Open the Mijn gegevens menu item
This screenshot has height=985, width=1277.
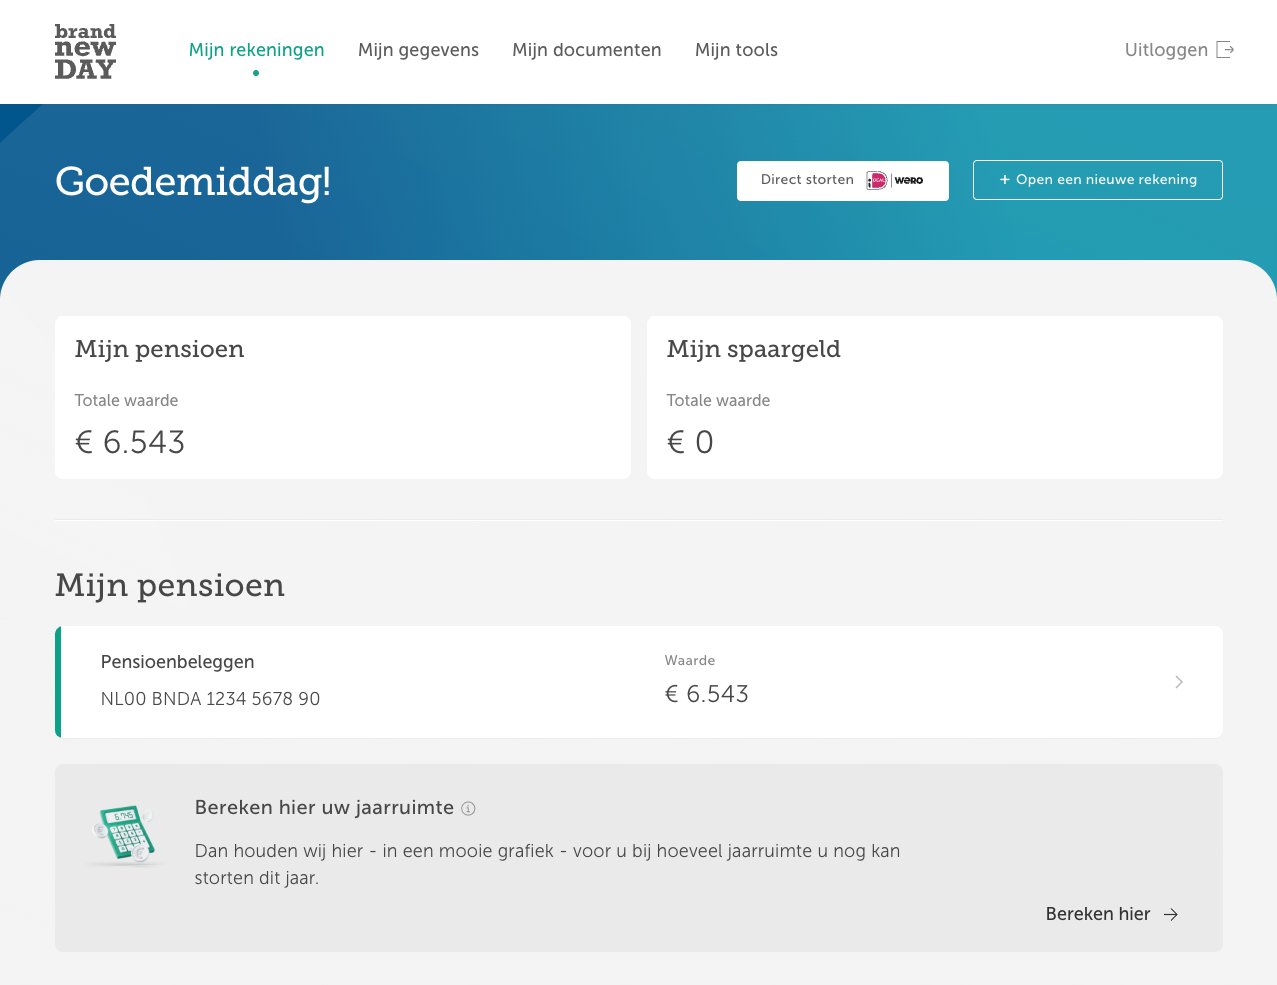tap(418, 50)
